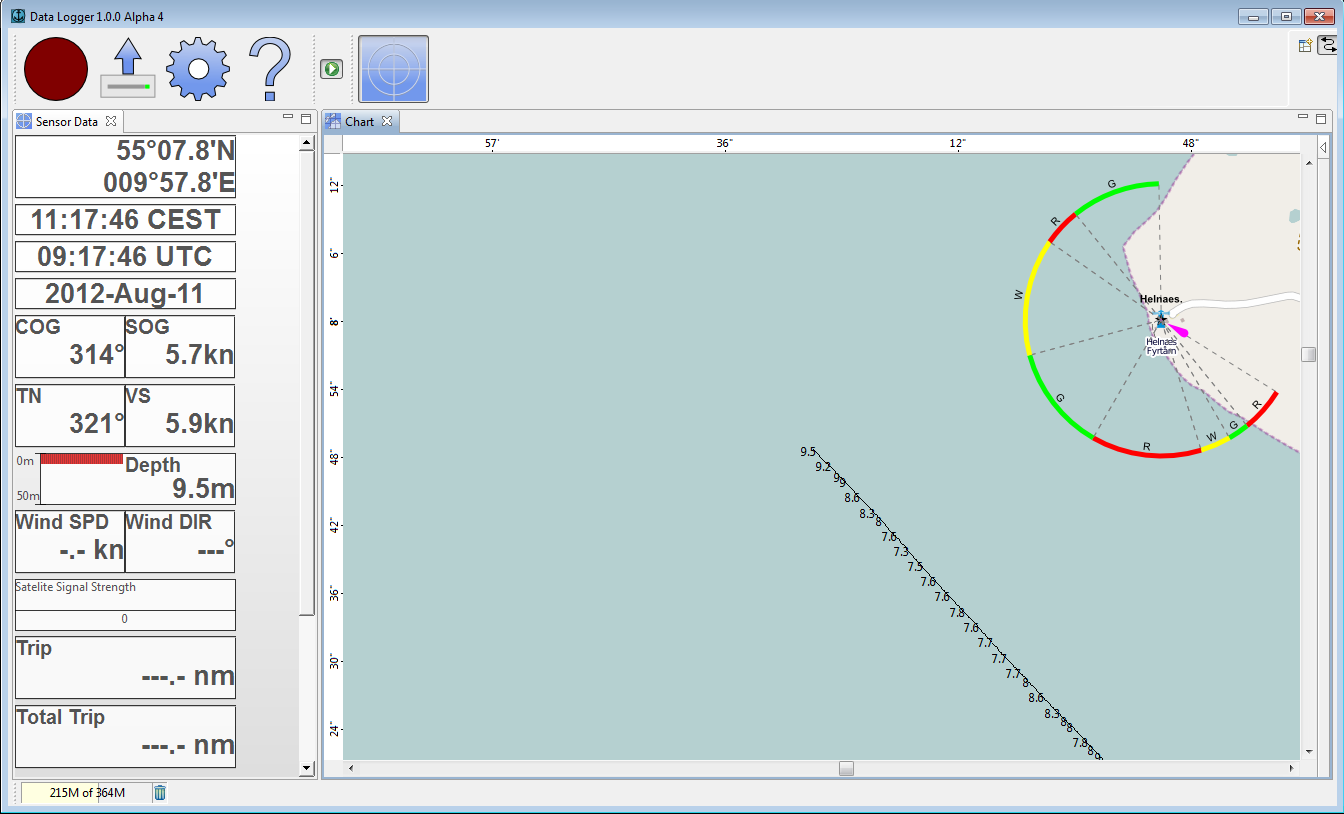The image size is (1344, 814).
Task: Select the route perspective with curved arrows
Action: click(1327, 45)
